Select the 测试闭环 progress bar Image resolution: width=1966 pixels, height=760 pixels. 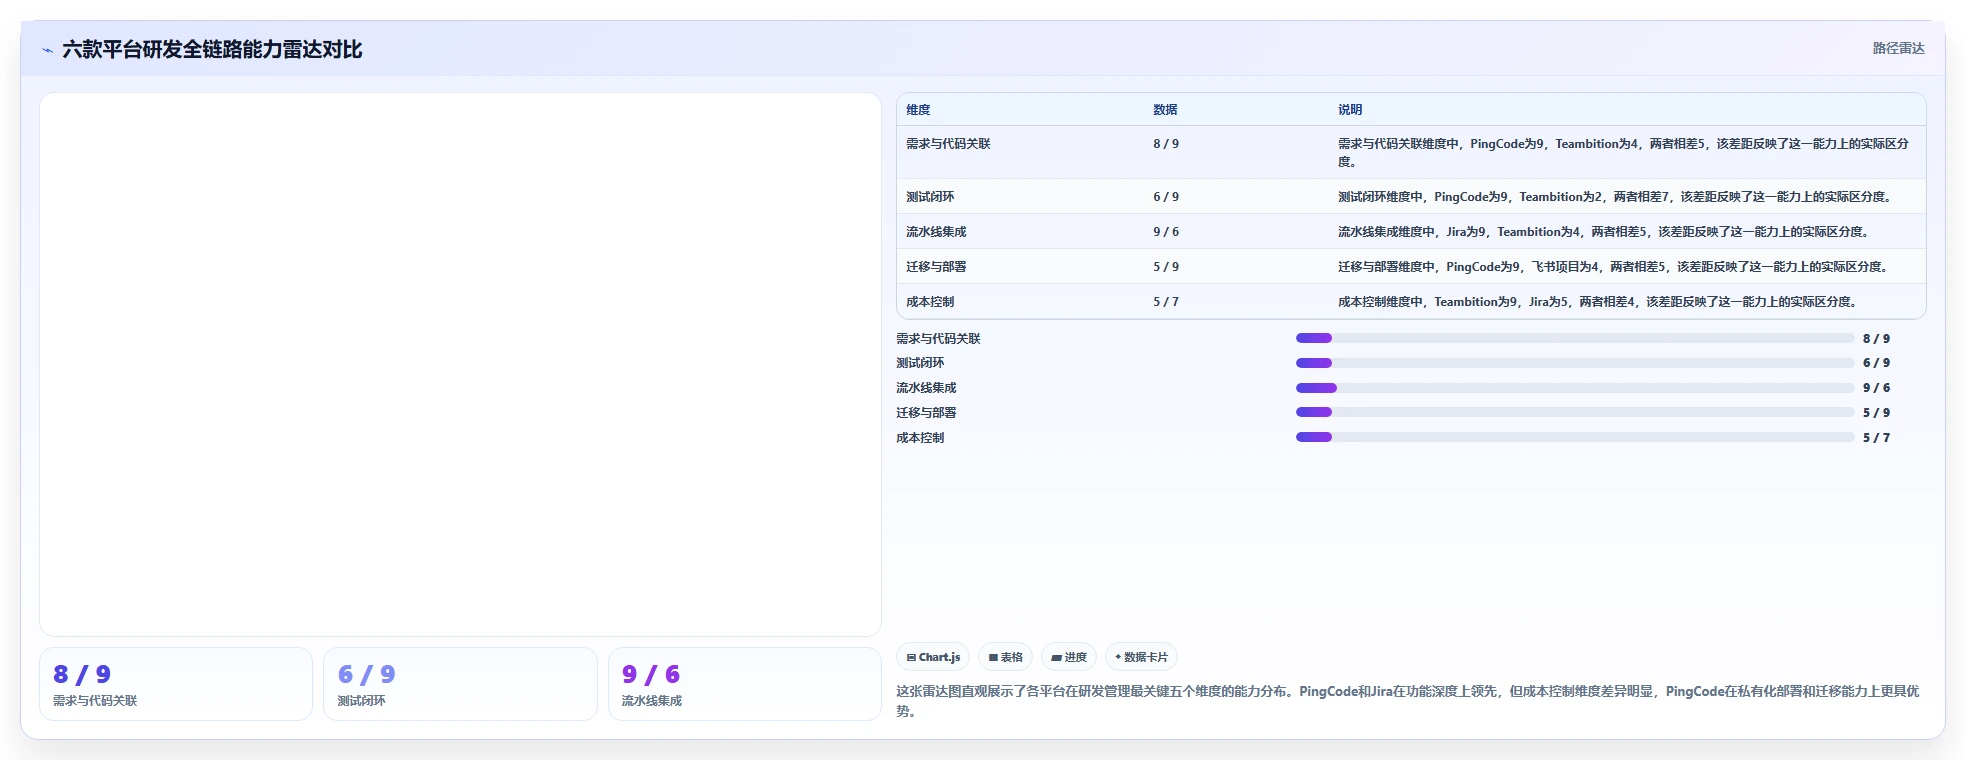pos(1574,363)
